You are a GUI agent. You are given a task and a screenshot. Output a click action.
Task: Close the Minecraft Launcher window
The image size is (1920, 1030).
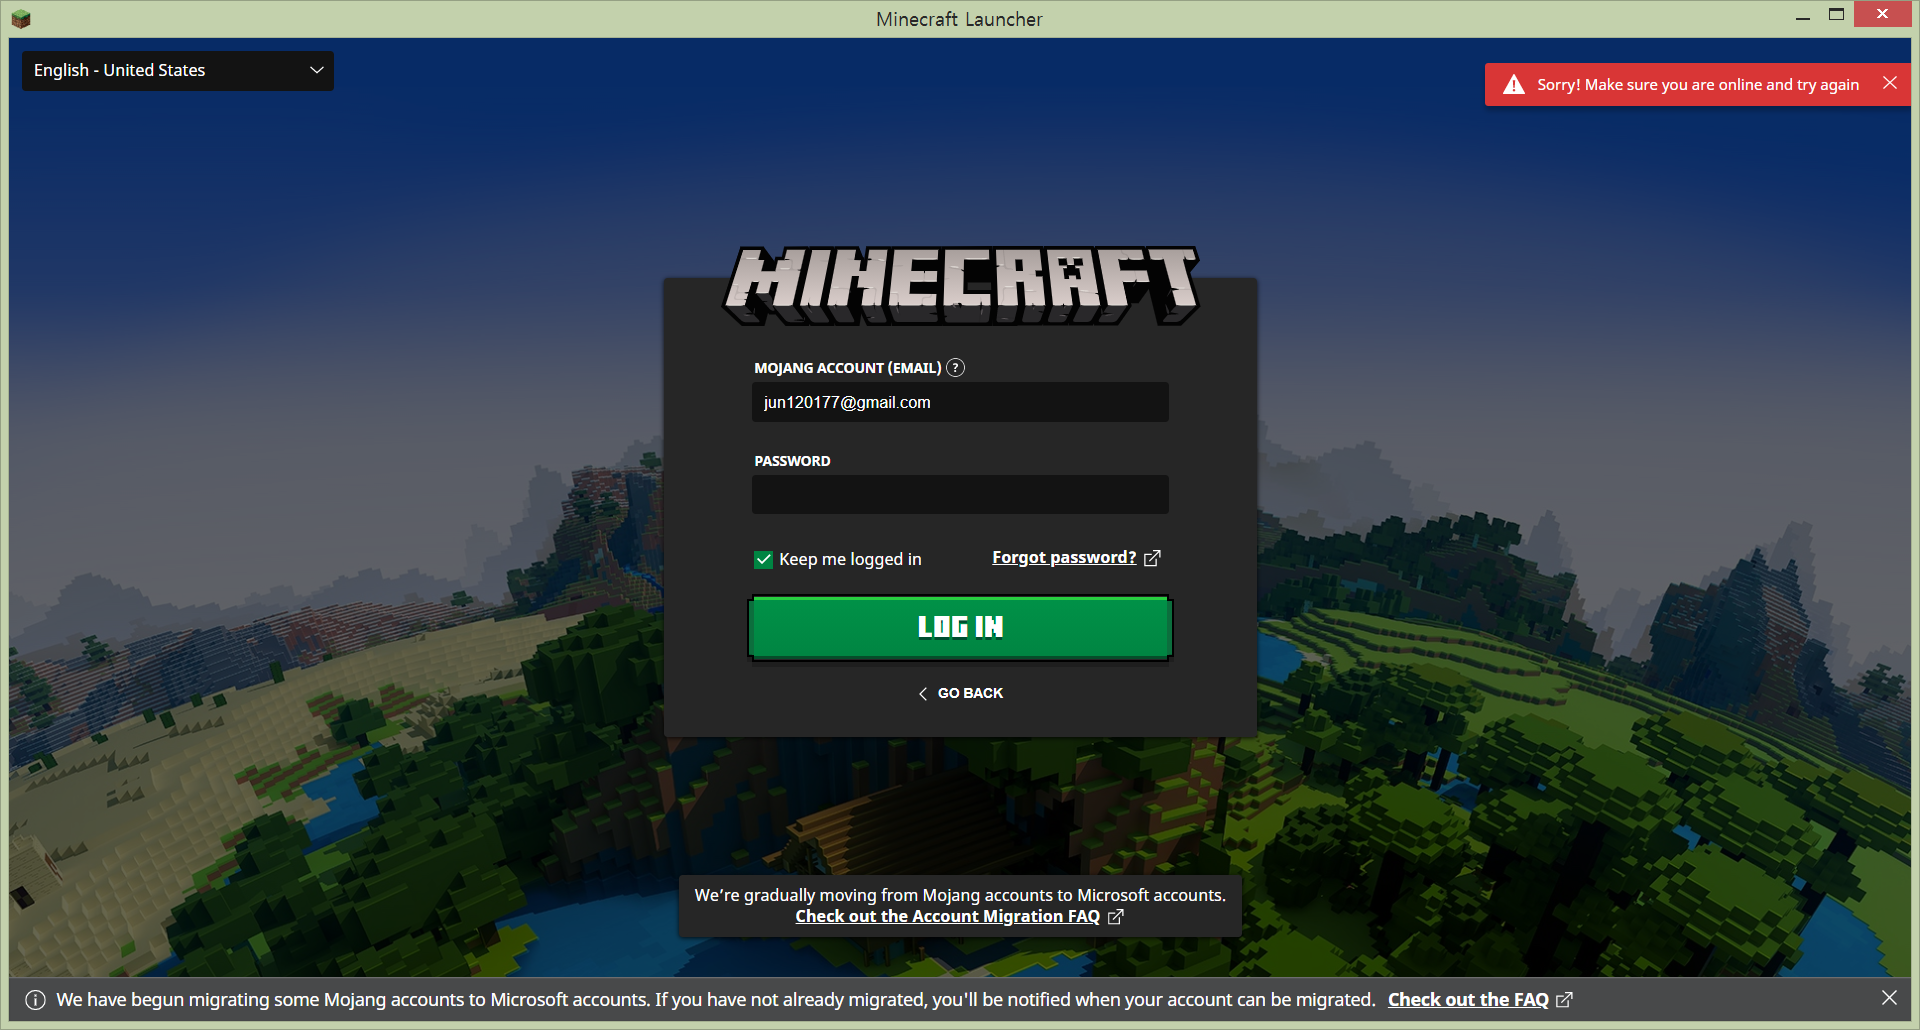click(x=1882, y=14)
